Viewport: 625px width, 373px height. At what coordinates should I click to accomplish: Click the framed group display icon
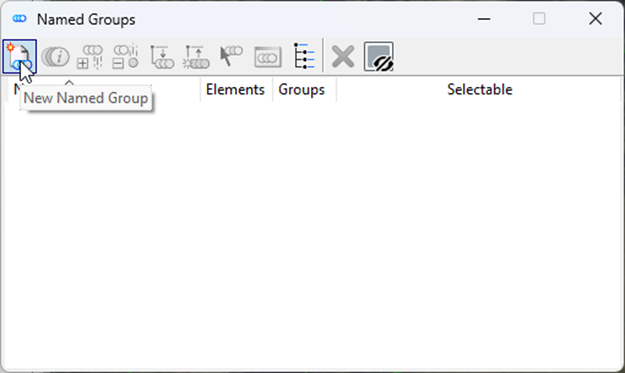[267, 57]
